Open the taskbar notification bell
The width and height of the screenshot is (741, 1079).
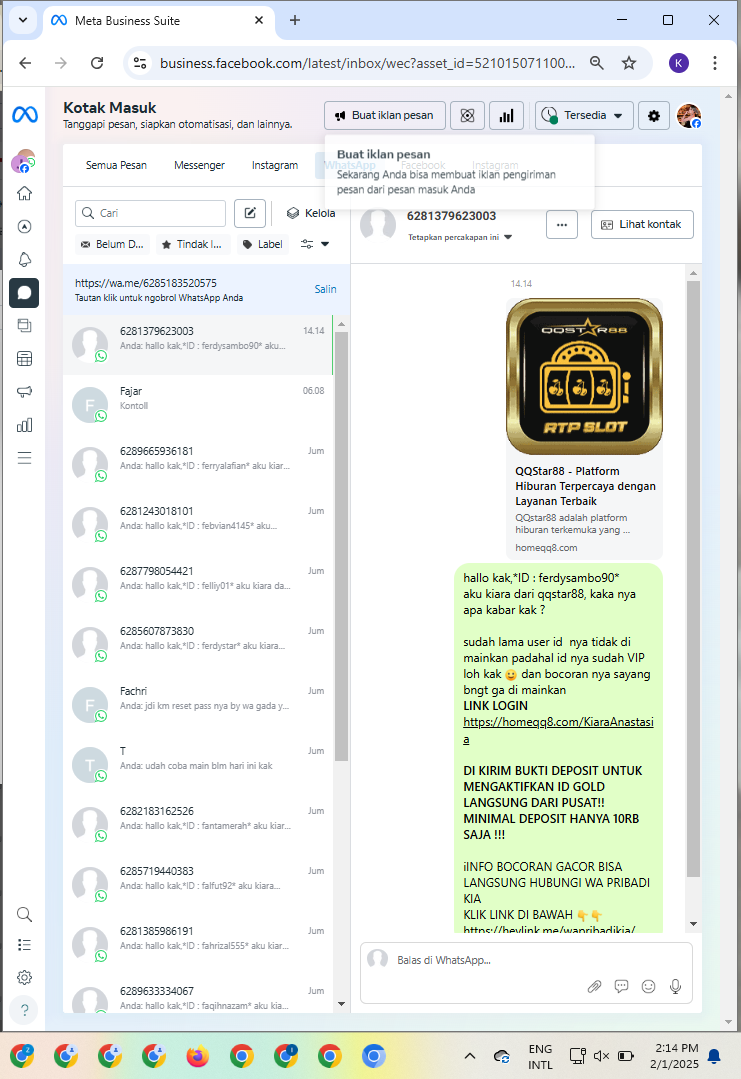[x=715, y=1056]
